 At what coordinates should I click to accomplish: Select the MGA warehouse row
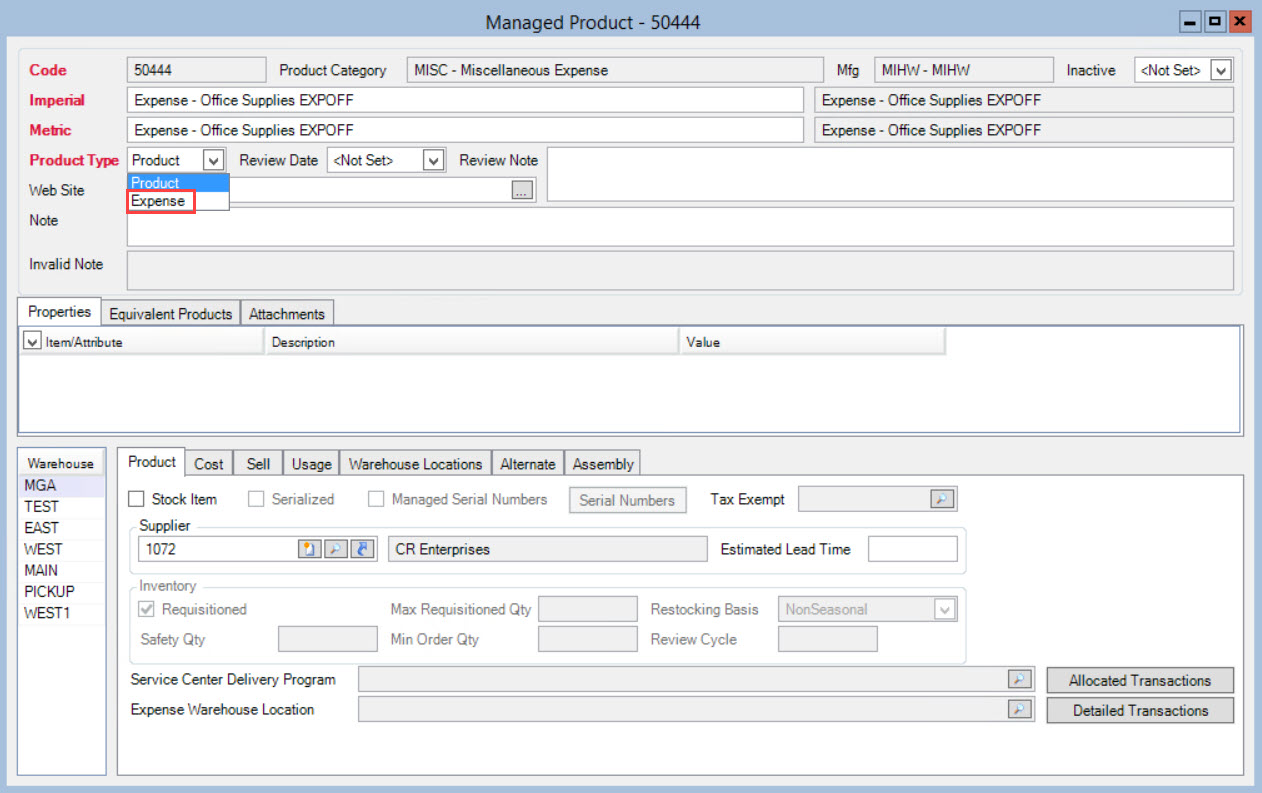pos(61,485)
